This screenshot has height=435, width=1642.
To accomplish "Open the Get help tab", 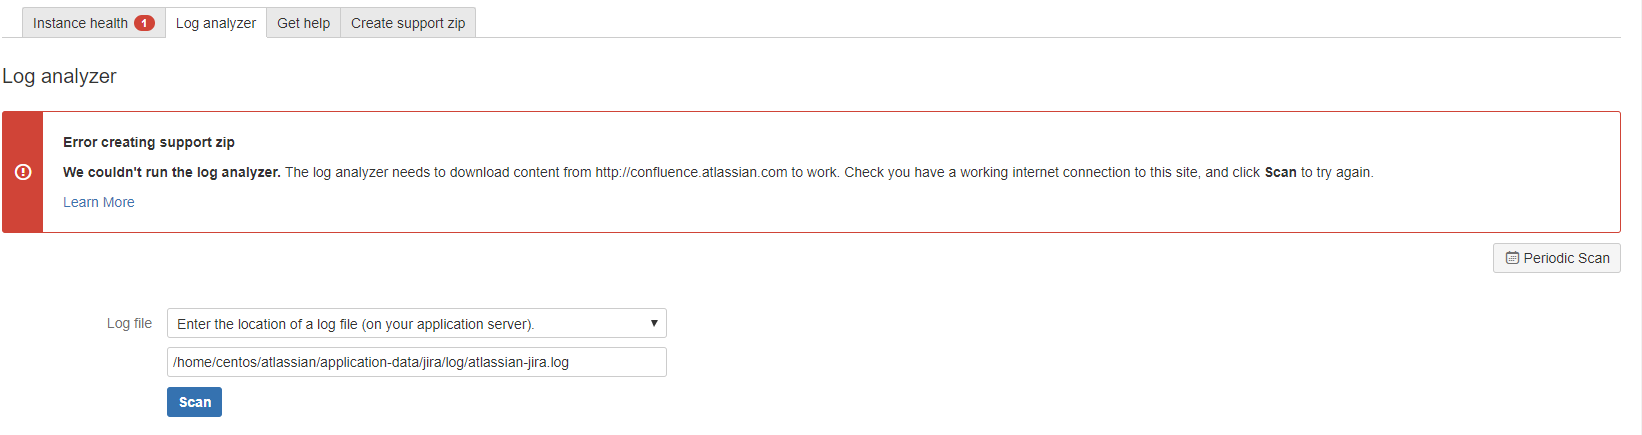I will (303, 23).
